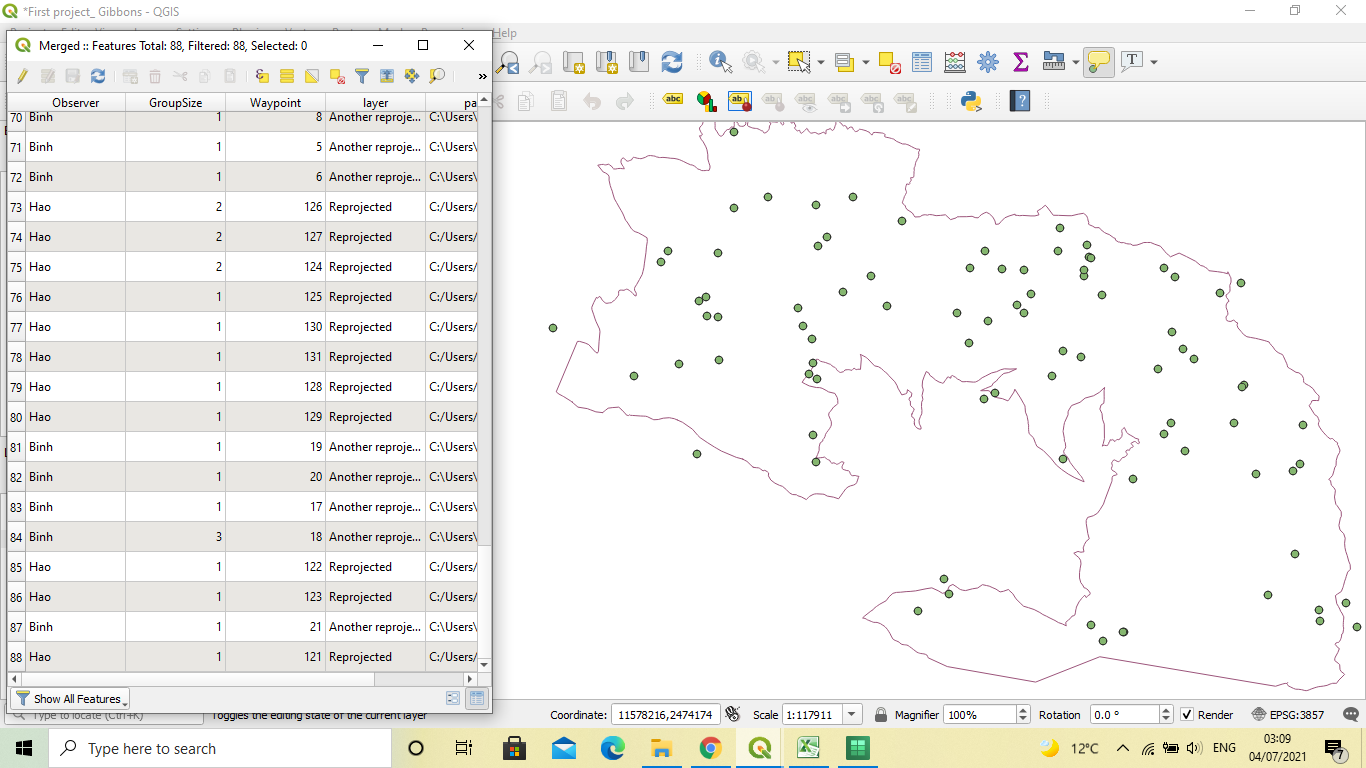Click Invert Selection in attribute table toolbar

pos(312,76)
